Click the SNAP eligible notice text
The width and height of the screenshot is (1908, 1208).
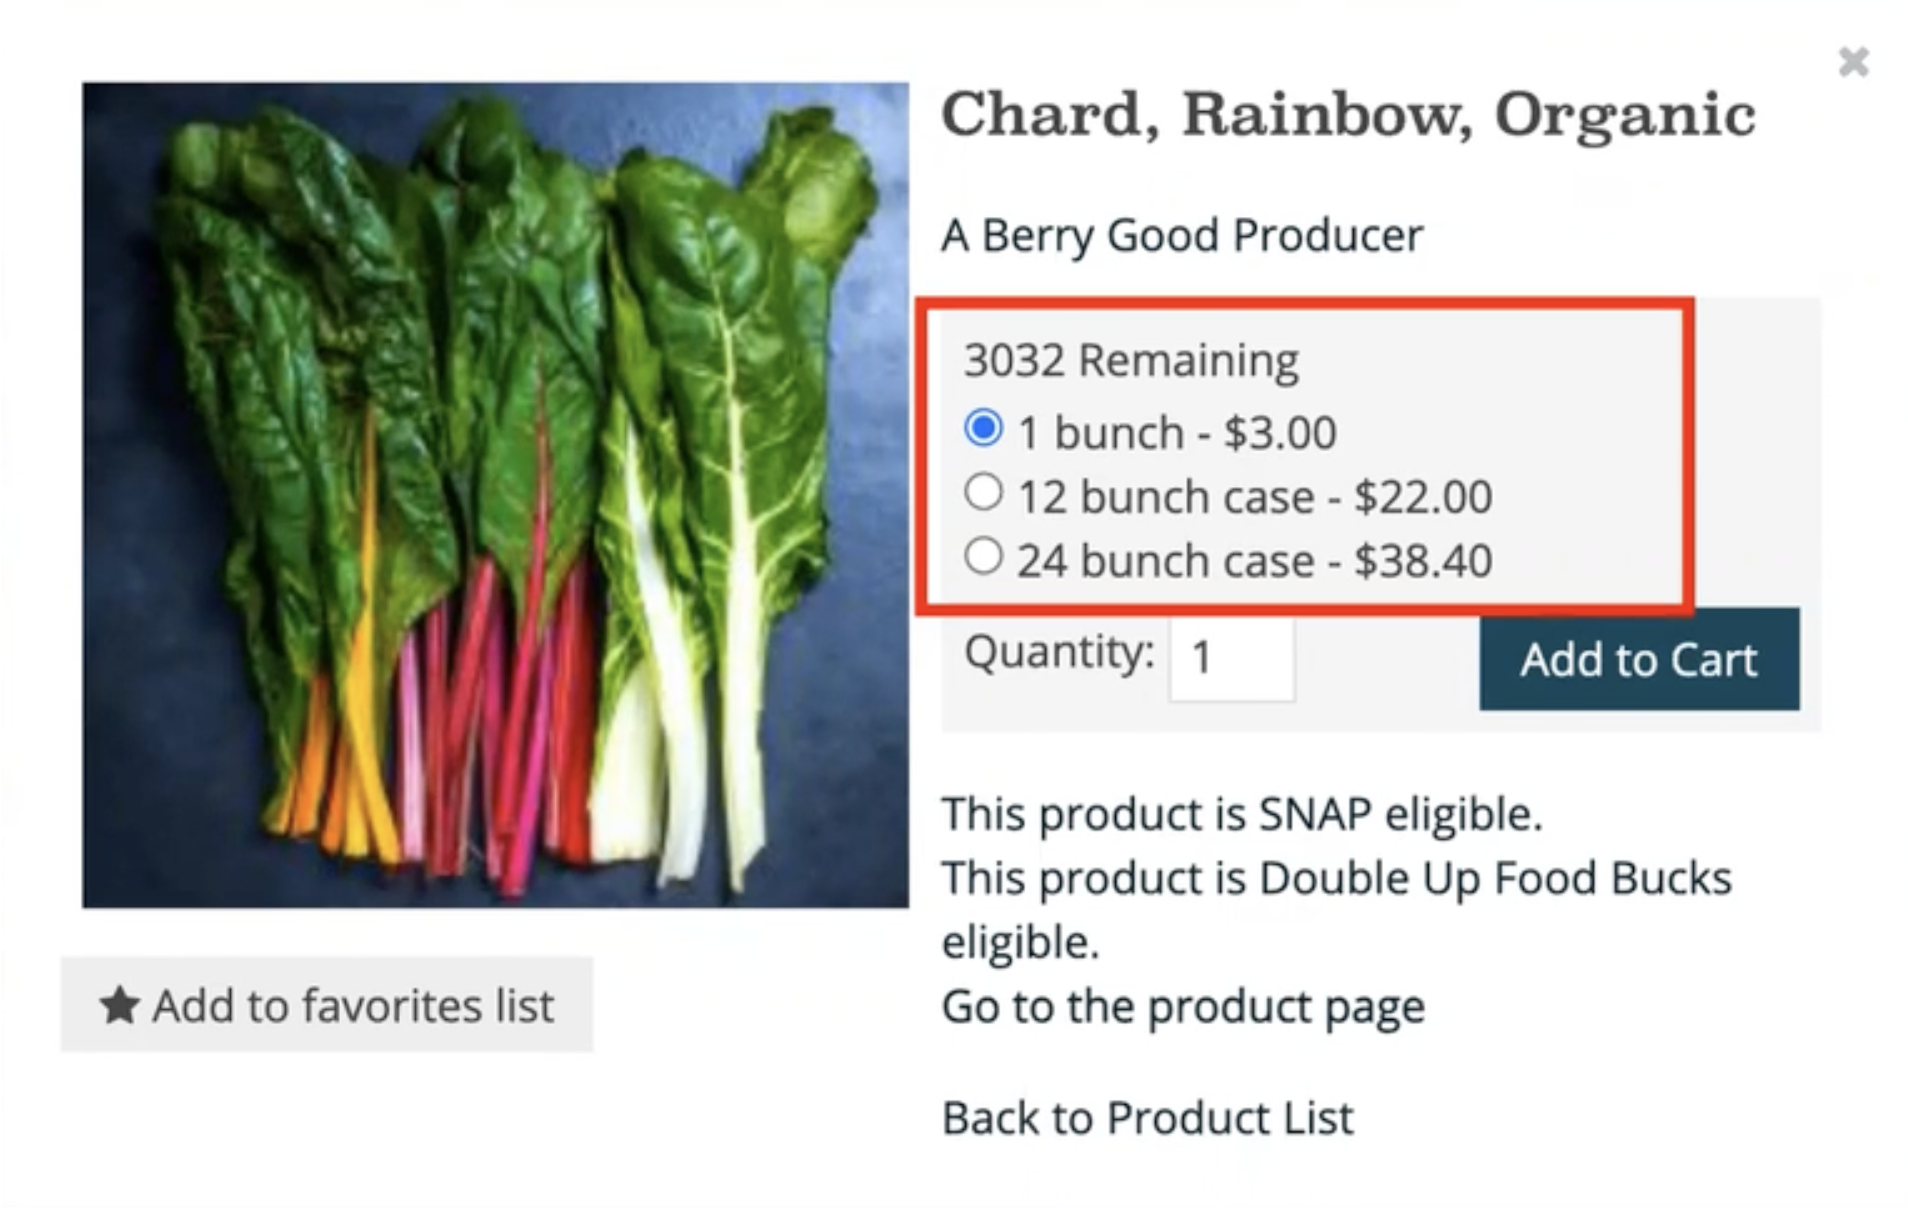point(1241,814)
